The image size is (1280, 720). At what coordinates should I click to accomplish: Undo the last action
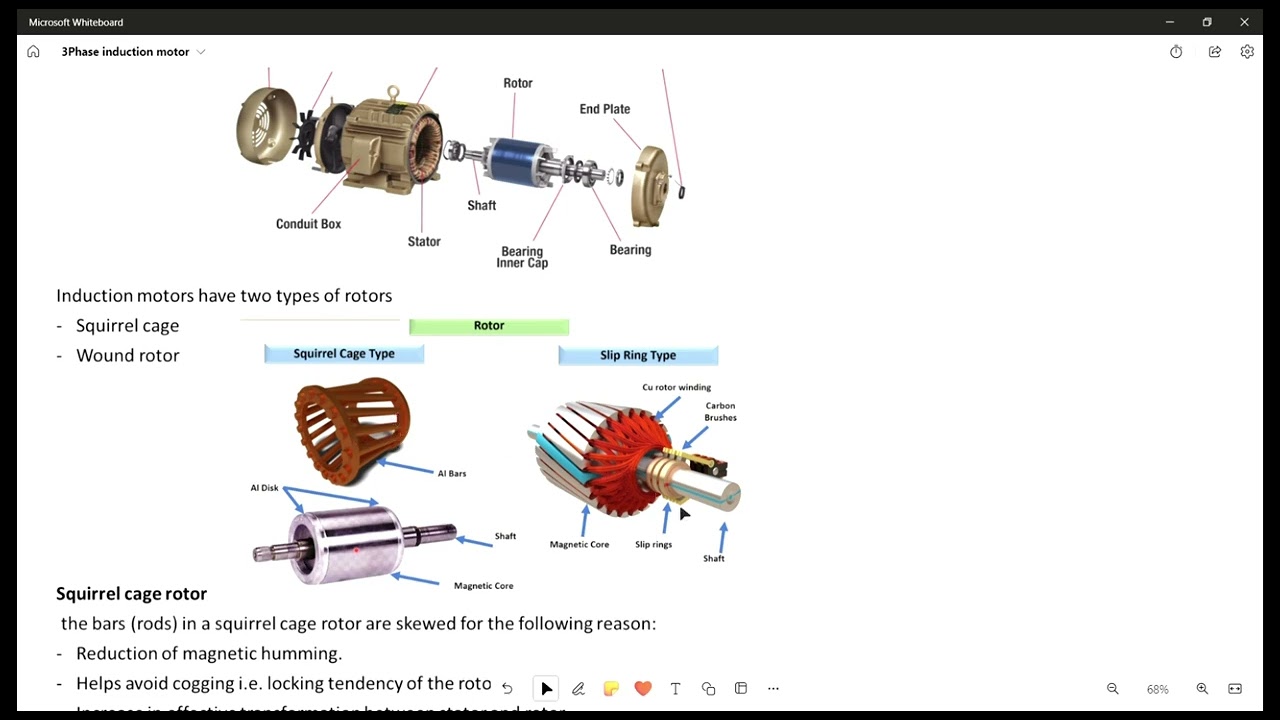click(x=507, y=688)
